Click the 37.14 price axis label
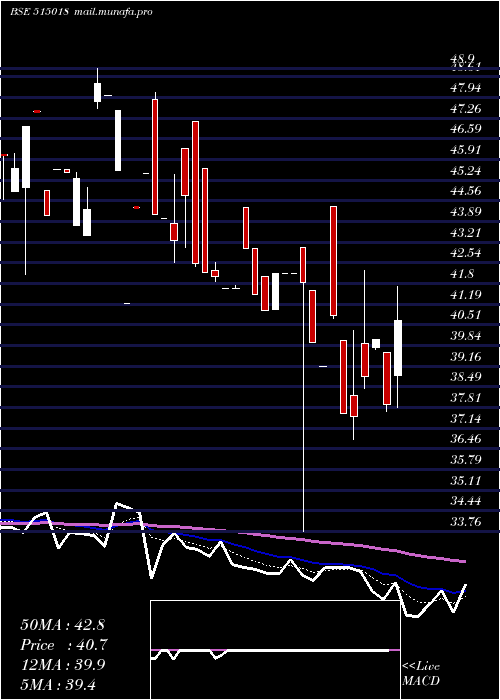Screen dimensions: 500x700 coord(466,419)
